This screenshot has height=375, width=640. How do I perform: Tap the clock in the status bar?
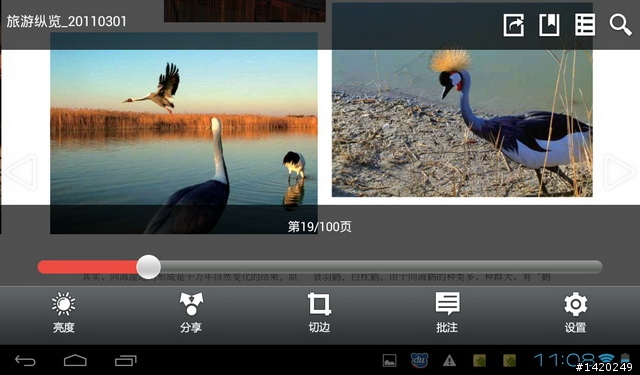564,360
